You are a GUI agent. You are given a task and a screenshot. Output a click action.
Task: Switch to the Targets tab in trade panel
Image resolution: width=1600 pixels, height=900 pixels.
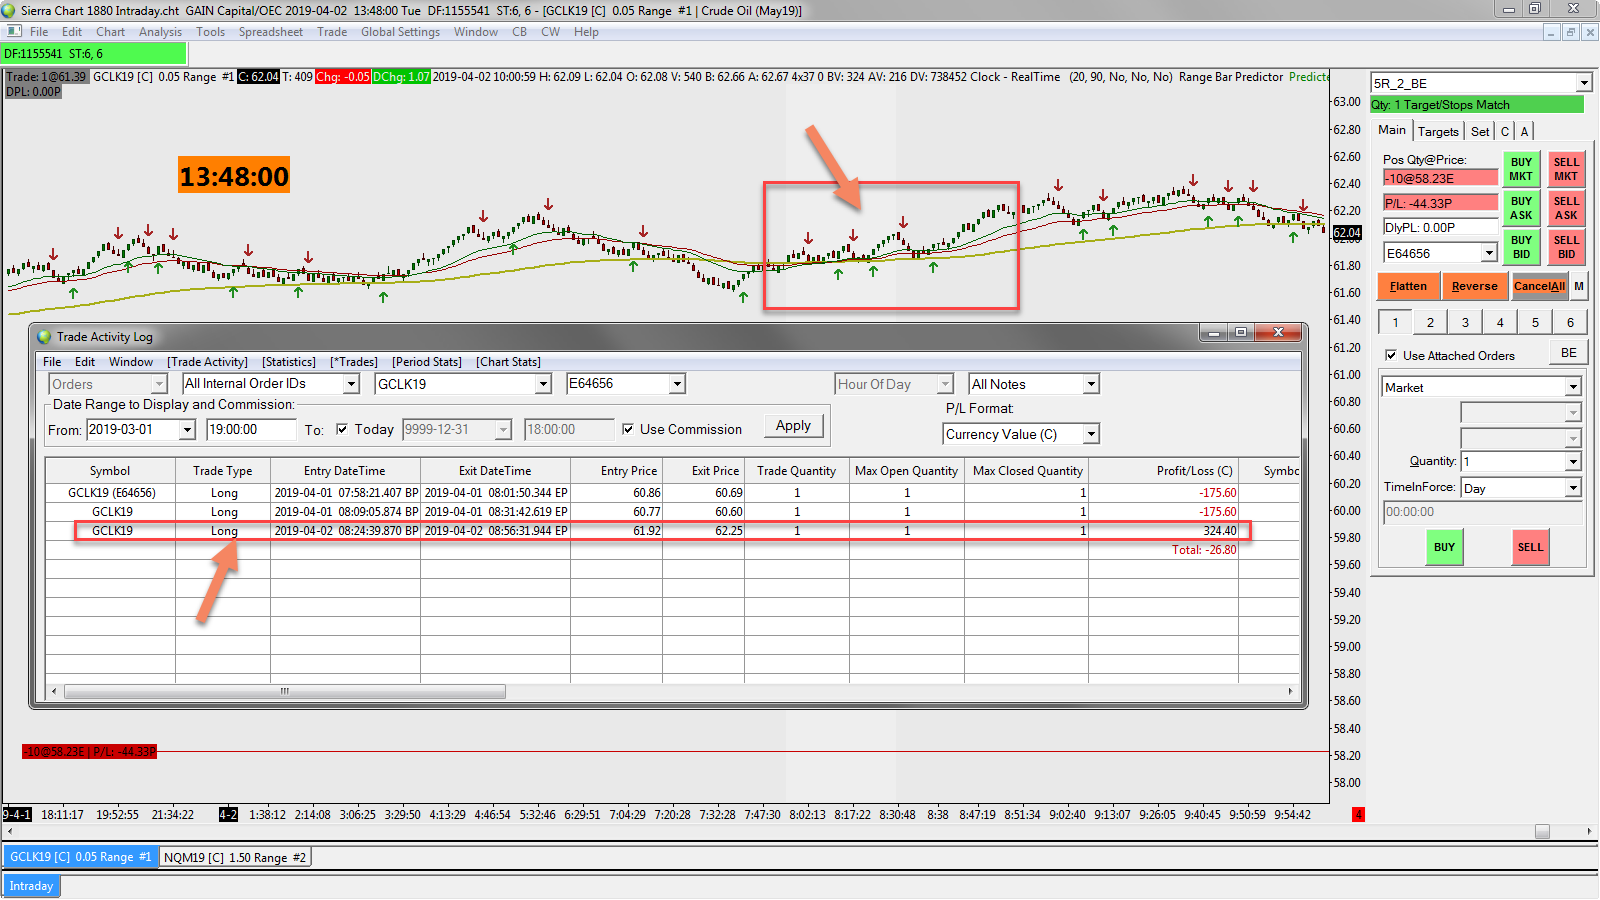(x=1438, y=131)
